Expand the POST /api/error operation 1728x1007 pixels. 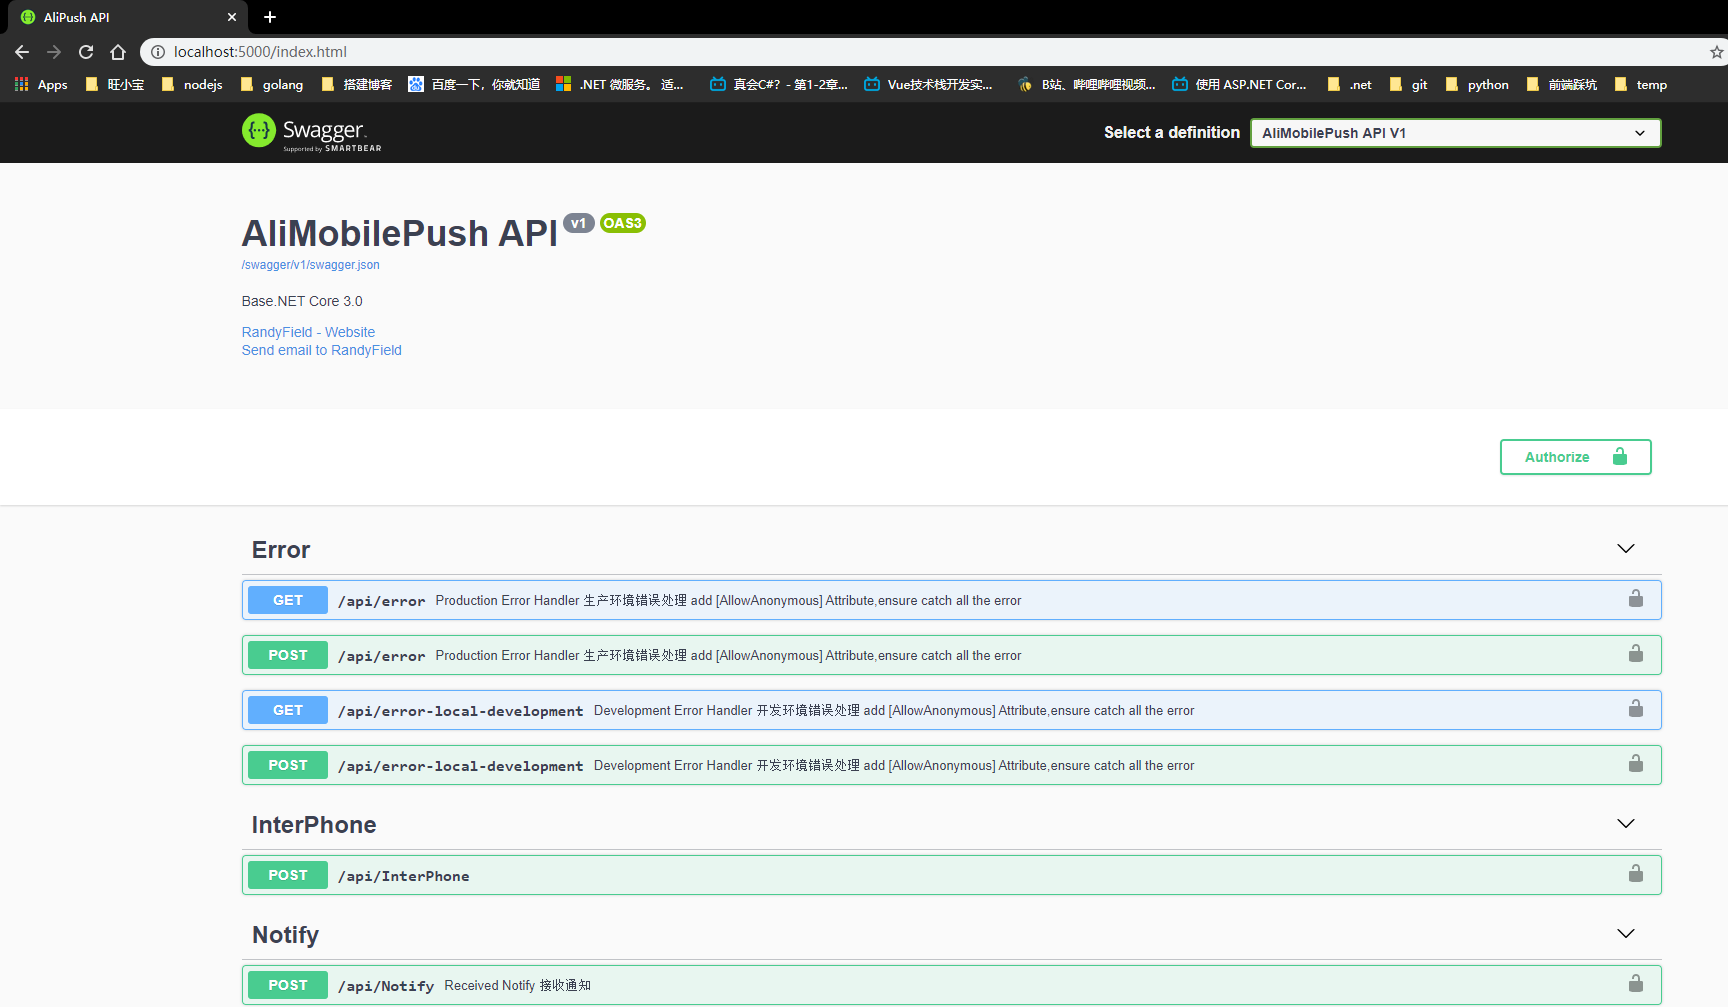pos(951,655)
